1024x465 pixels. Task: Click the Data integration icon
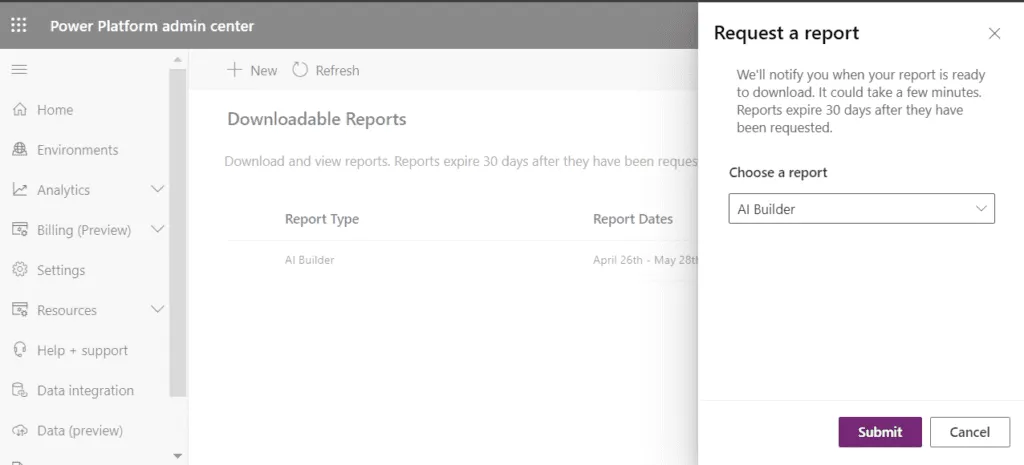coord(20,390)
